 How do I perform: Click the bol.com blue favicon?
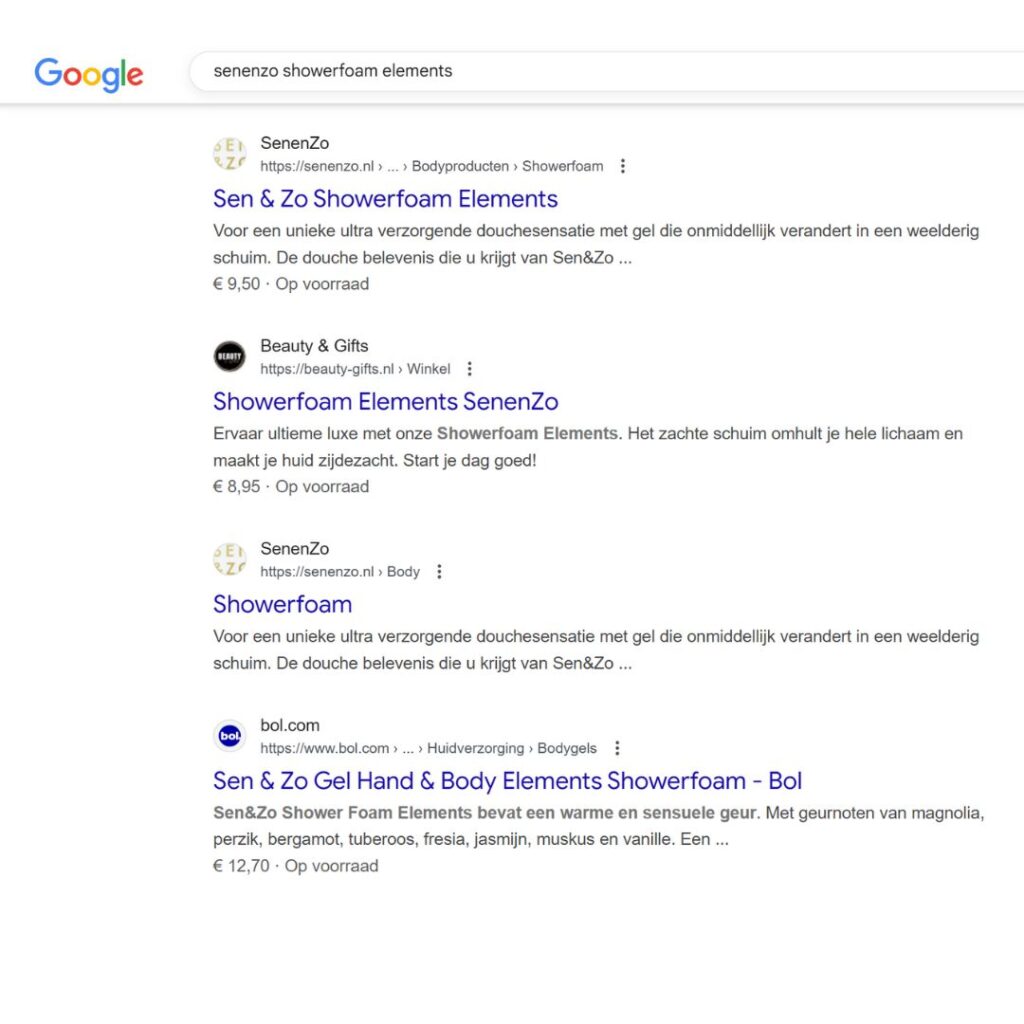230,736
